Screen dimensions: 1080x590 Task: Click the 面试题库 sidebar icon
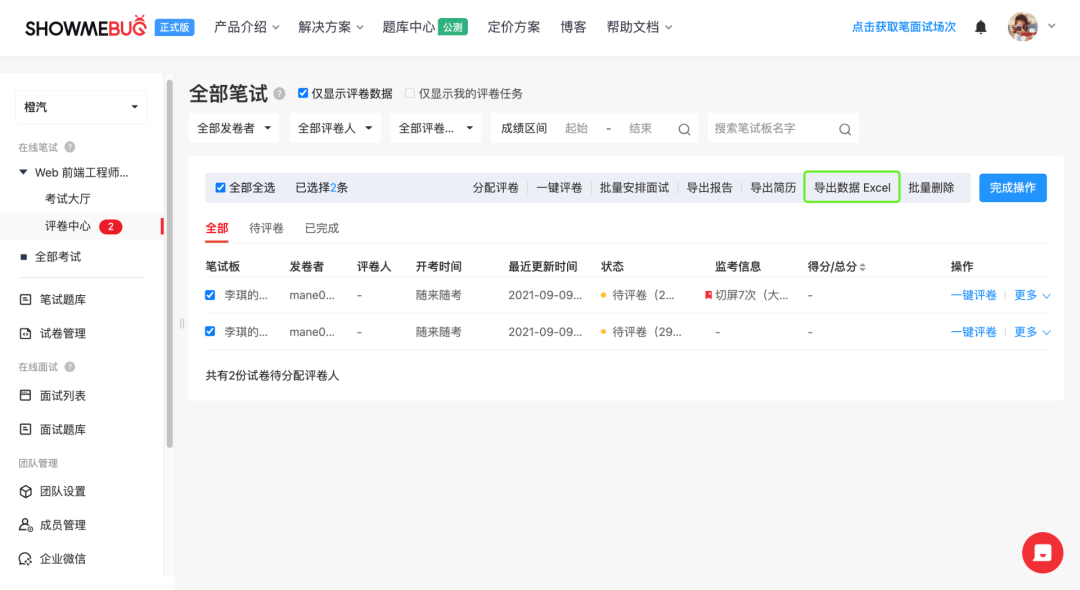point(25,429)
